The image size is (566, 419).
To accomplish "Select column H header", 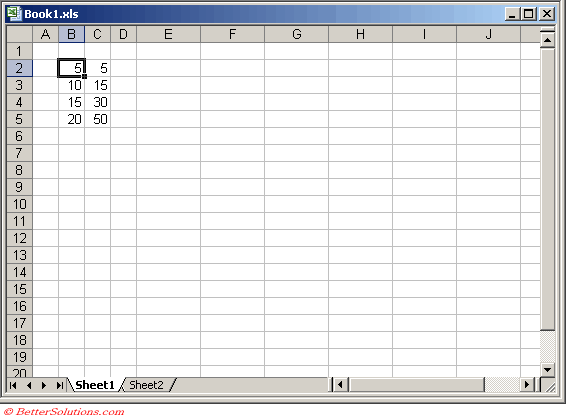I will pyautogui.click(x=360, y=34).
